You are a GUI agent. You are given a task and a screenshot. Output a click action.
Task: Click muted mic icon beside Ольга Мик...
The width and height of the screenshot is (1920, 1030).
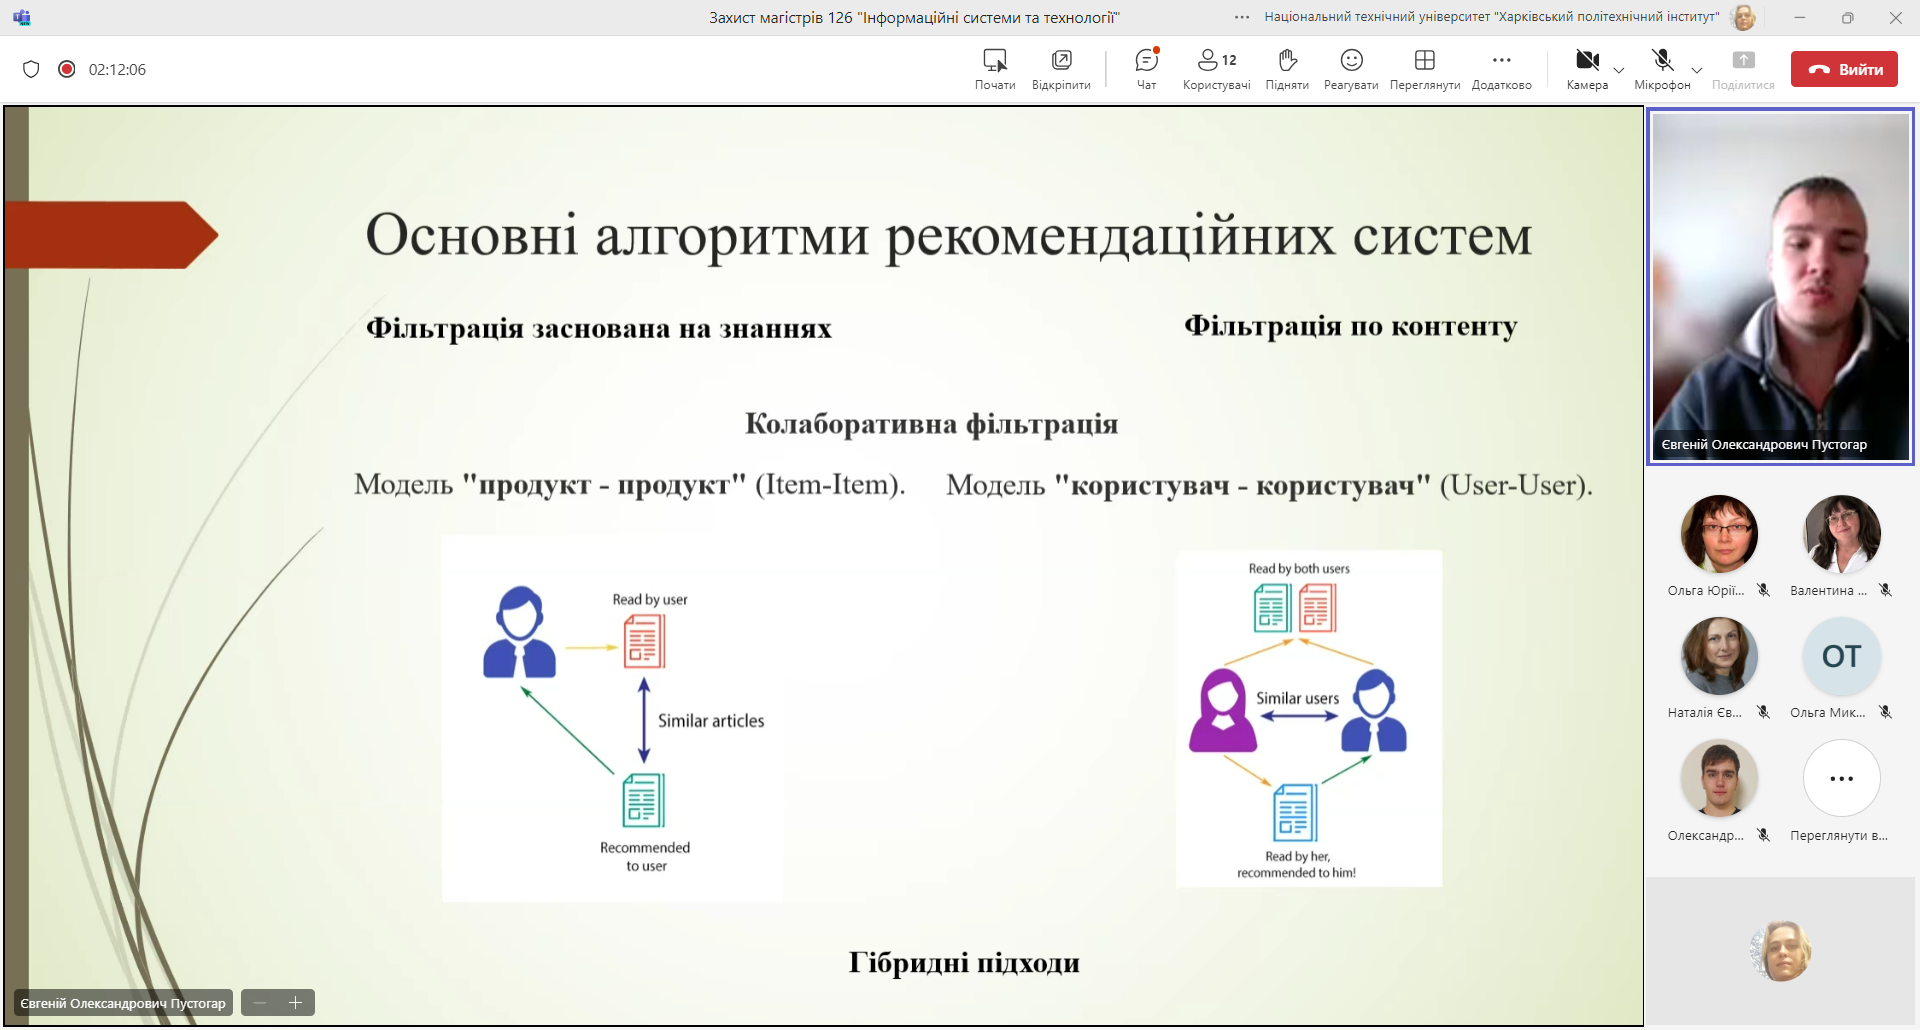coord(1885,712)
